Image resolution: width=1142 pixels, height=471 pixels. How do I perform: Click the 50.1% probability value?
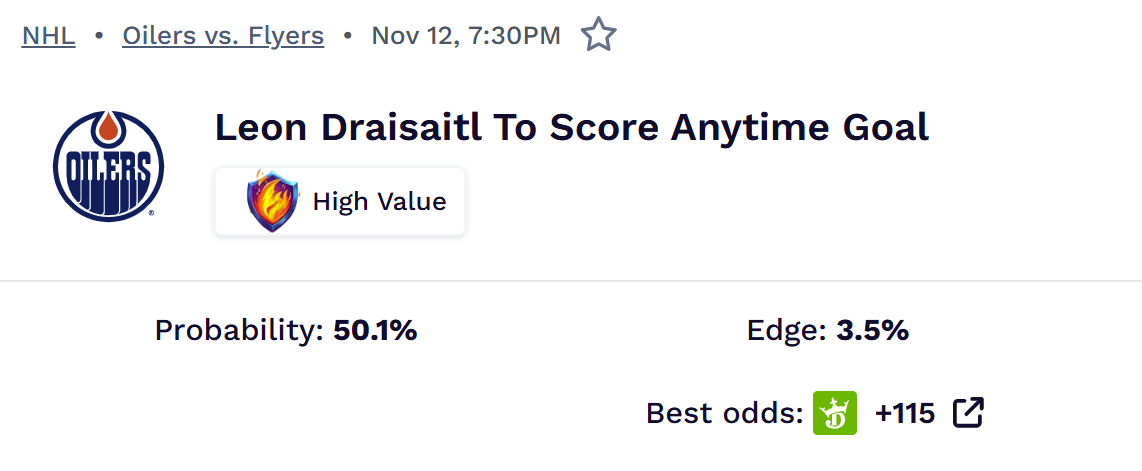click(375, 331)
